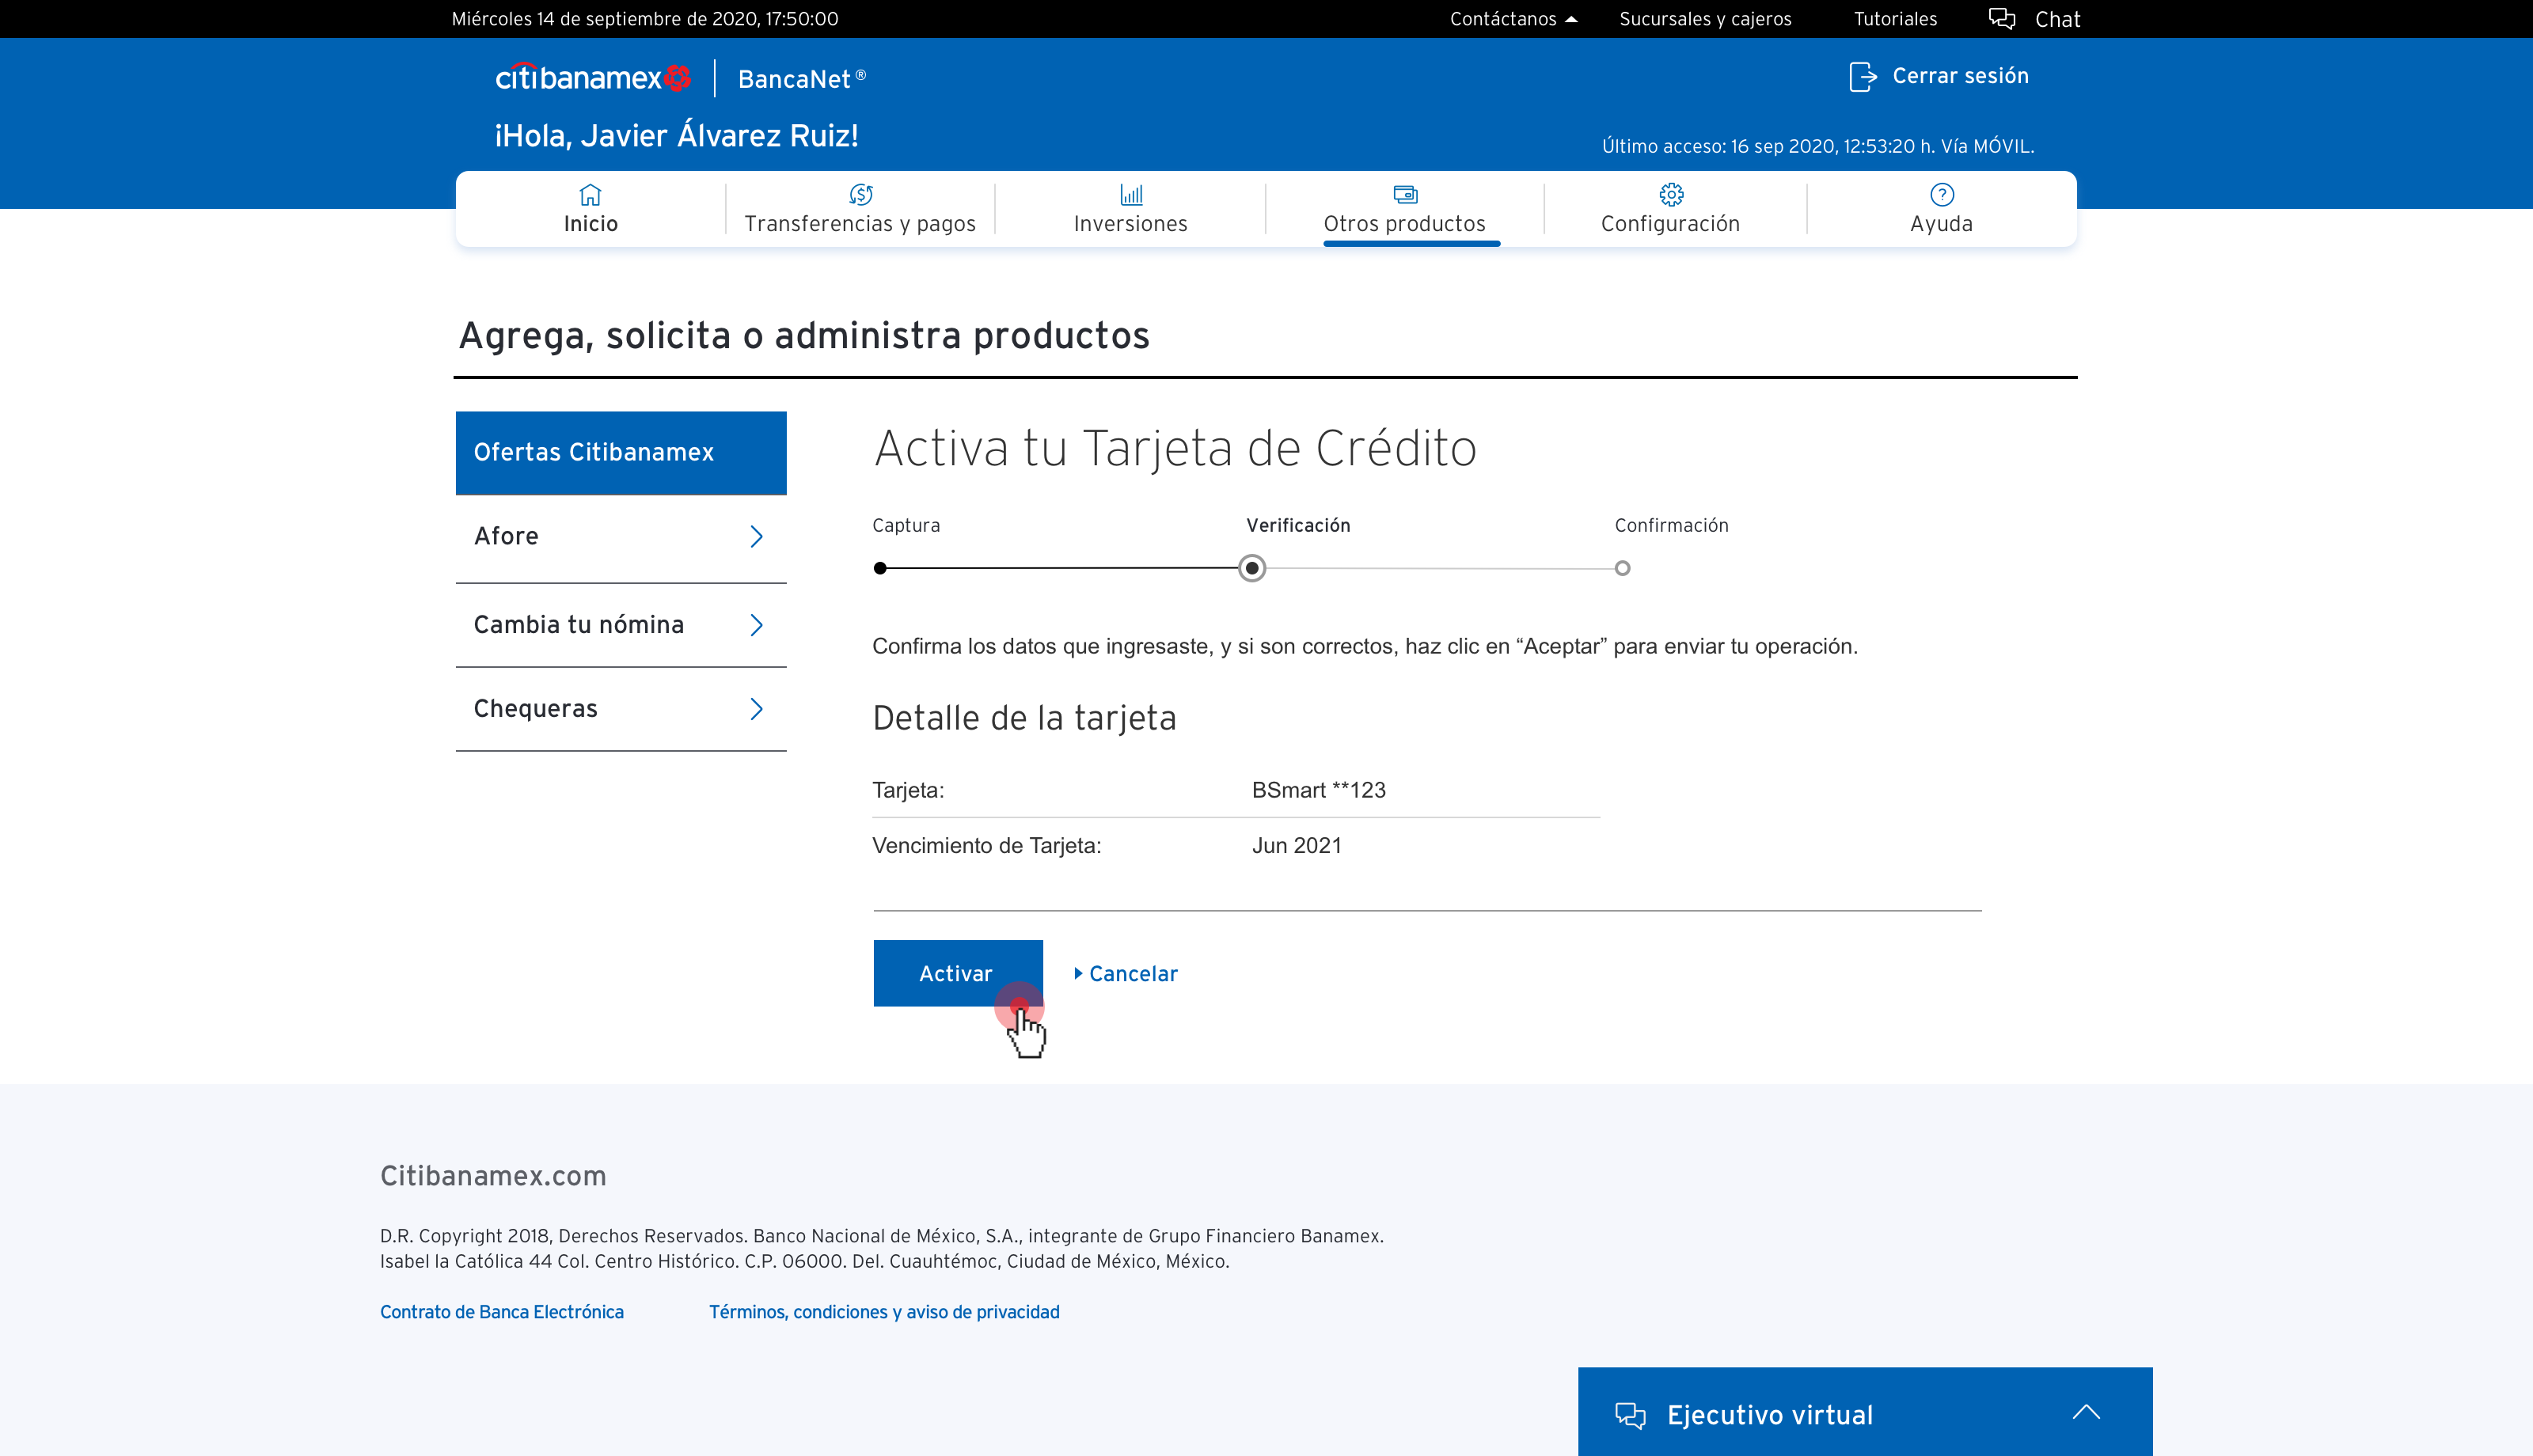
Task: Click the Ayuda question mark icon
Action: point(1941,194)
